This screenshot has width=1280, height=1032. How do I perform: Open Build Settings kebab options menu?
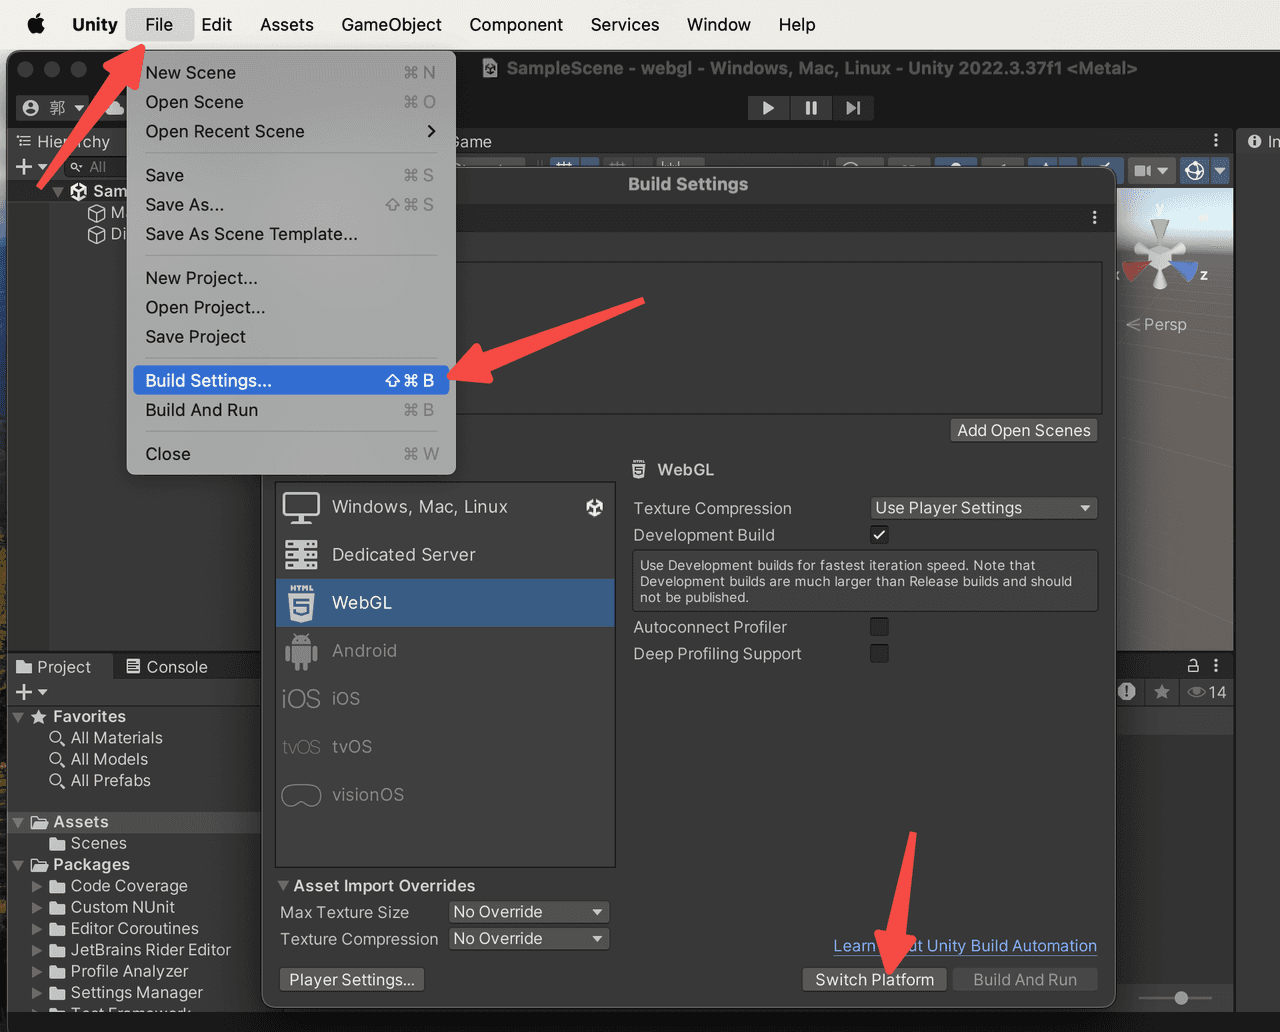[x=1095, y=217]
